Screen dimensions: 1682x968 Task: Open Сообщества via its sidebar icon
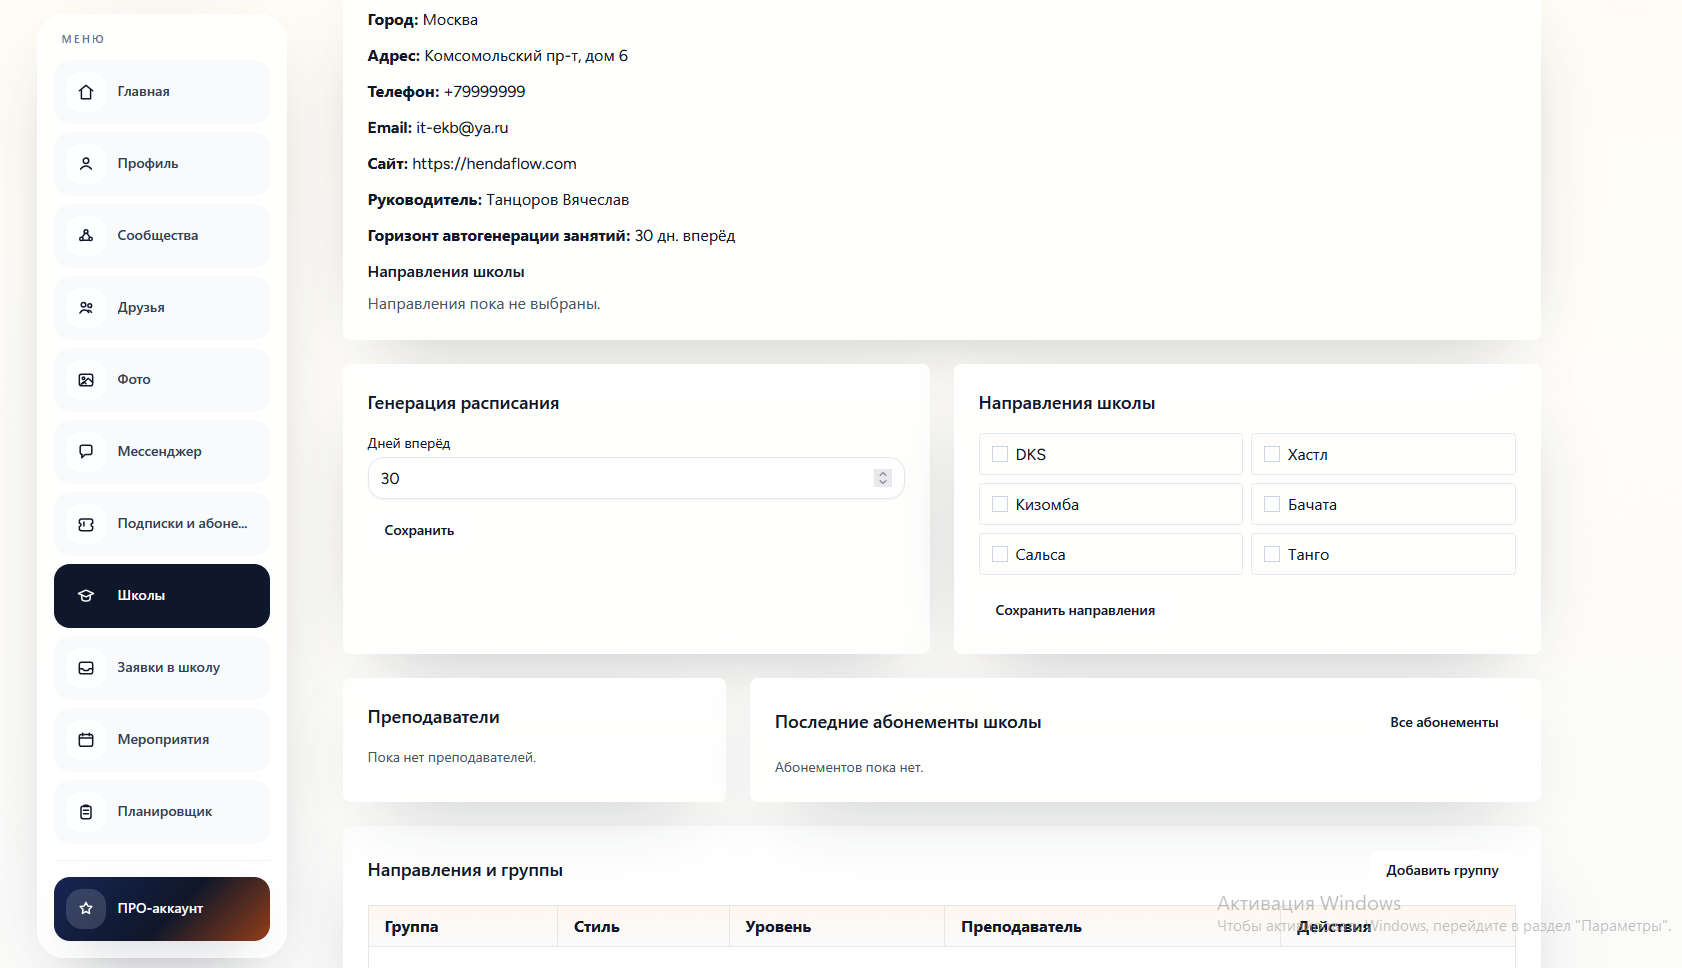86,236
